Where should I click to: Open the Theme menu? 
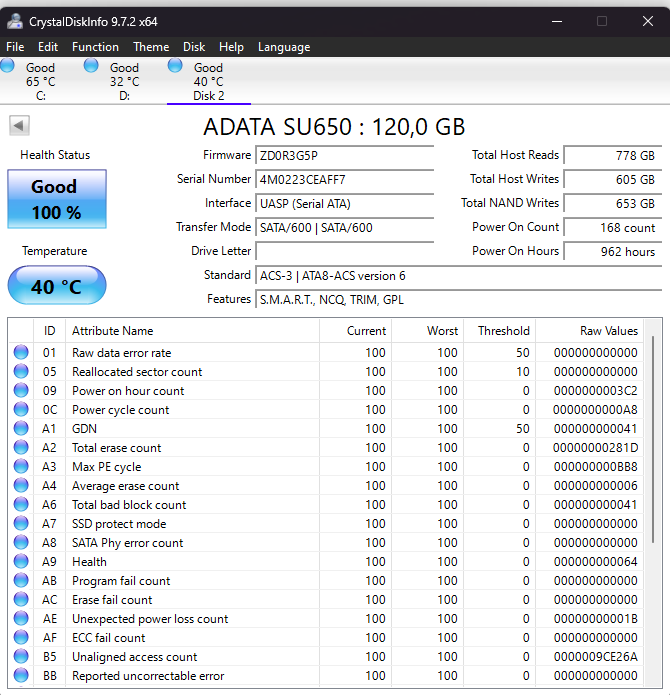(151, 47)
